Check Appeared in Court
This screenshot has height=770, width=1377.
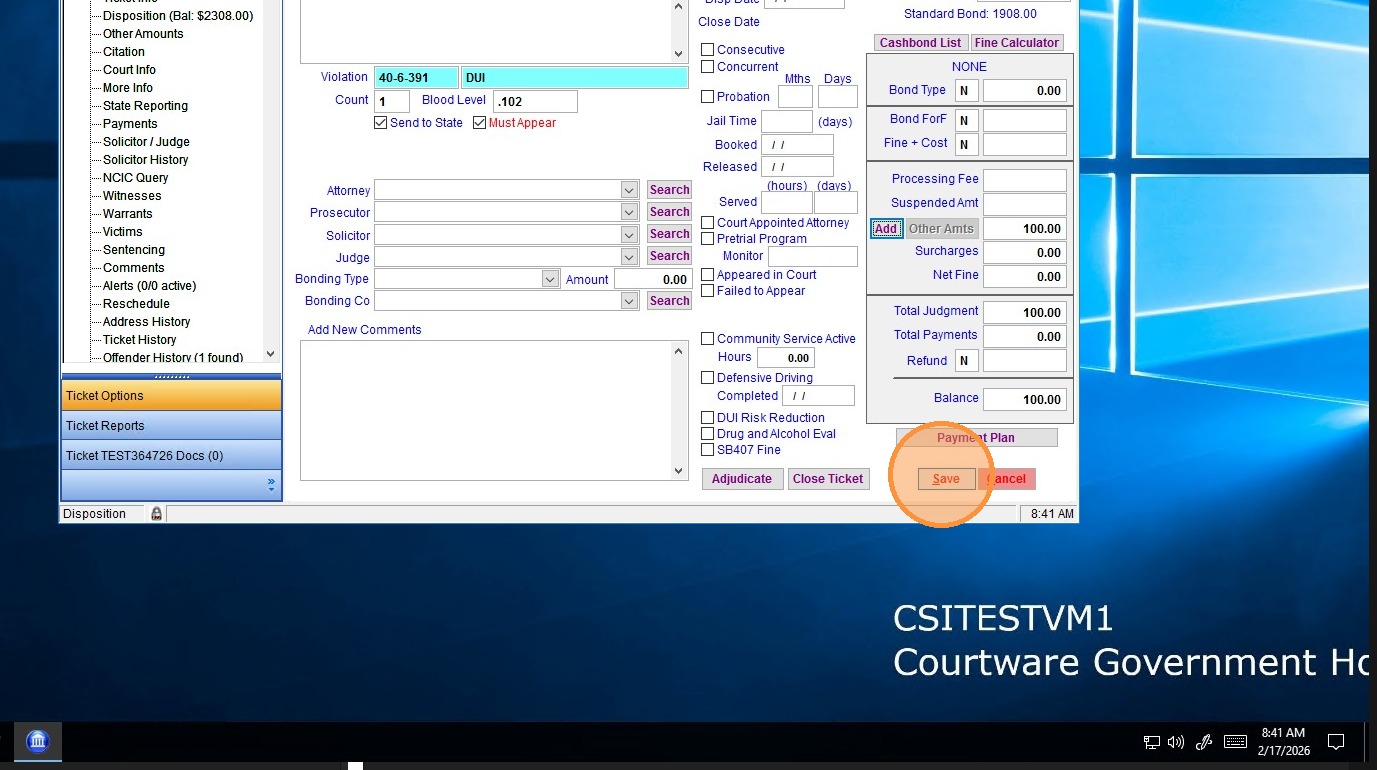point(708,275)
